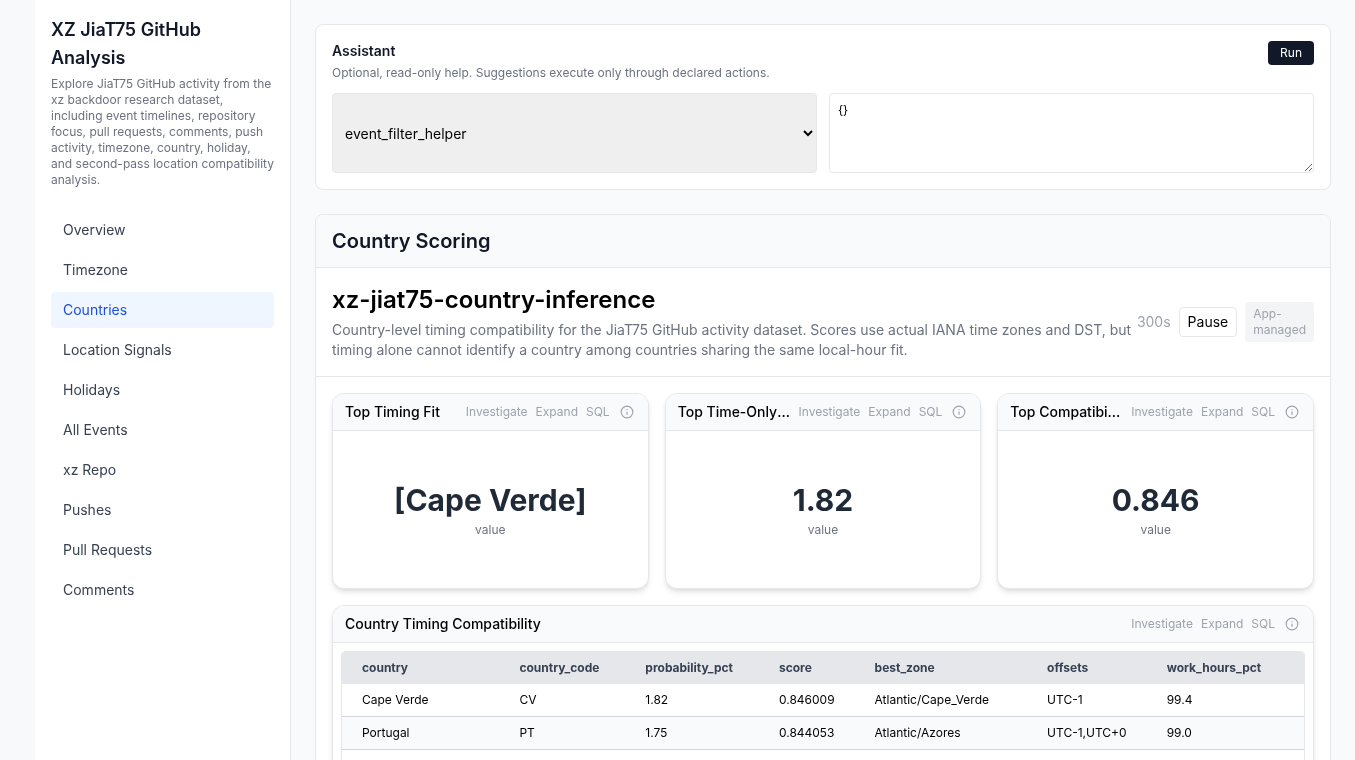
Task: Click the 0.844053 score cell
Action: click(x=806, y=733)
